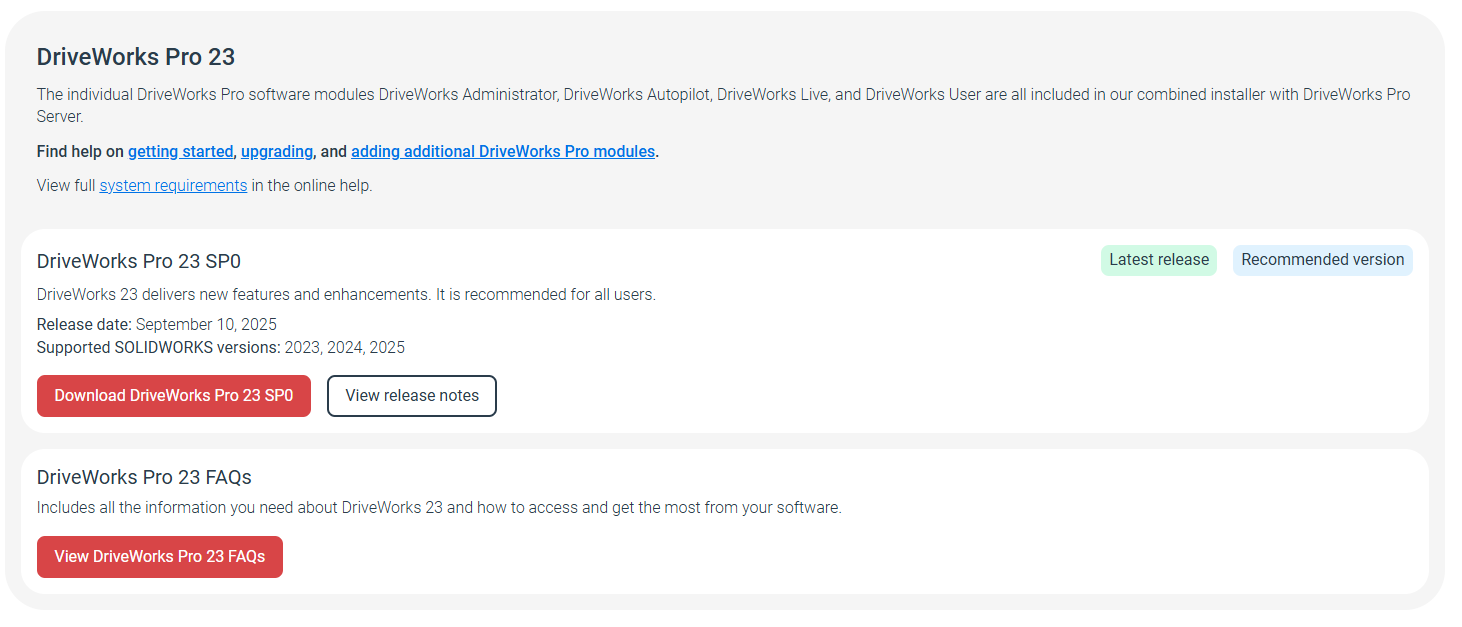Click the FAQ card description text
Viewport: 1462px width, 627px height.
[438, 507]
